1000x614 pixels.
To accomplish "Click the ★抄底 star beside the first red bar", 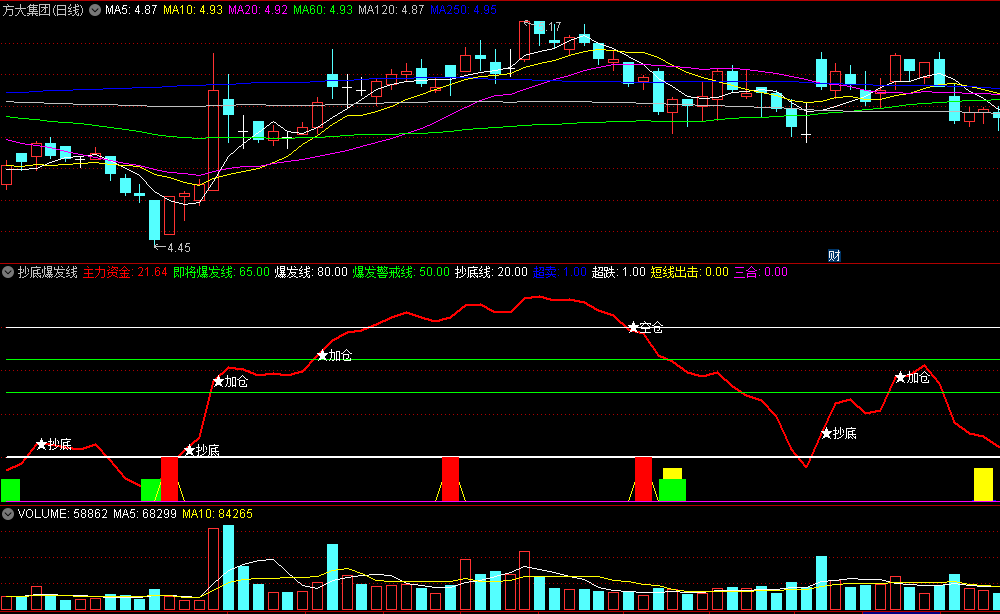I will [189, 451].
